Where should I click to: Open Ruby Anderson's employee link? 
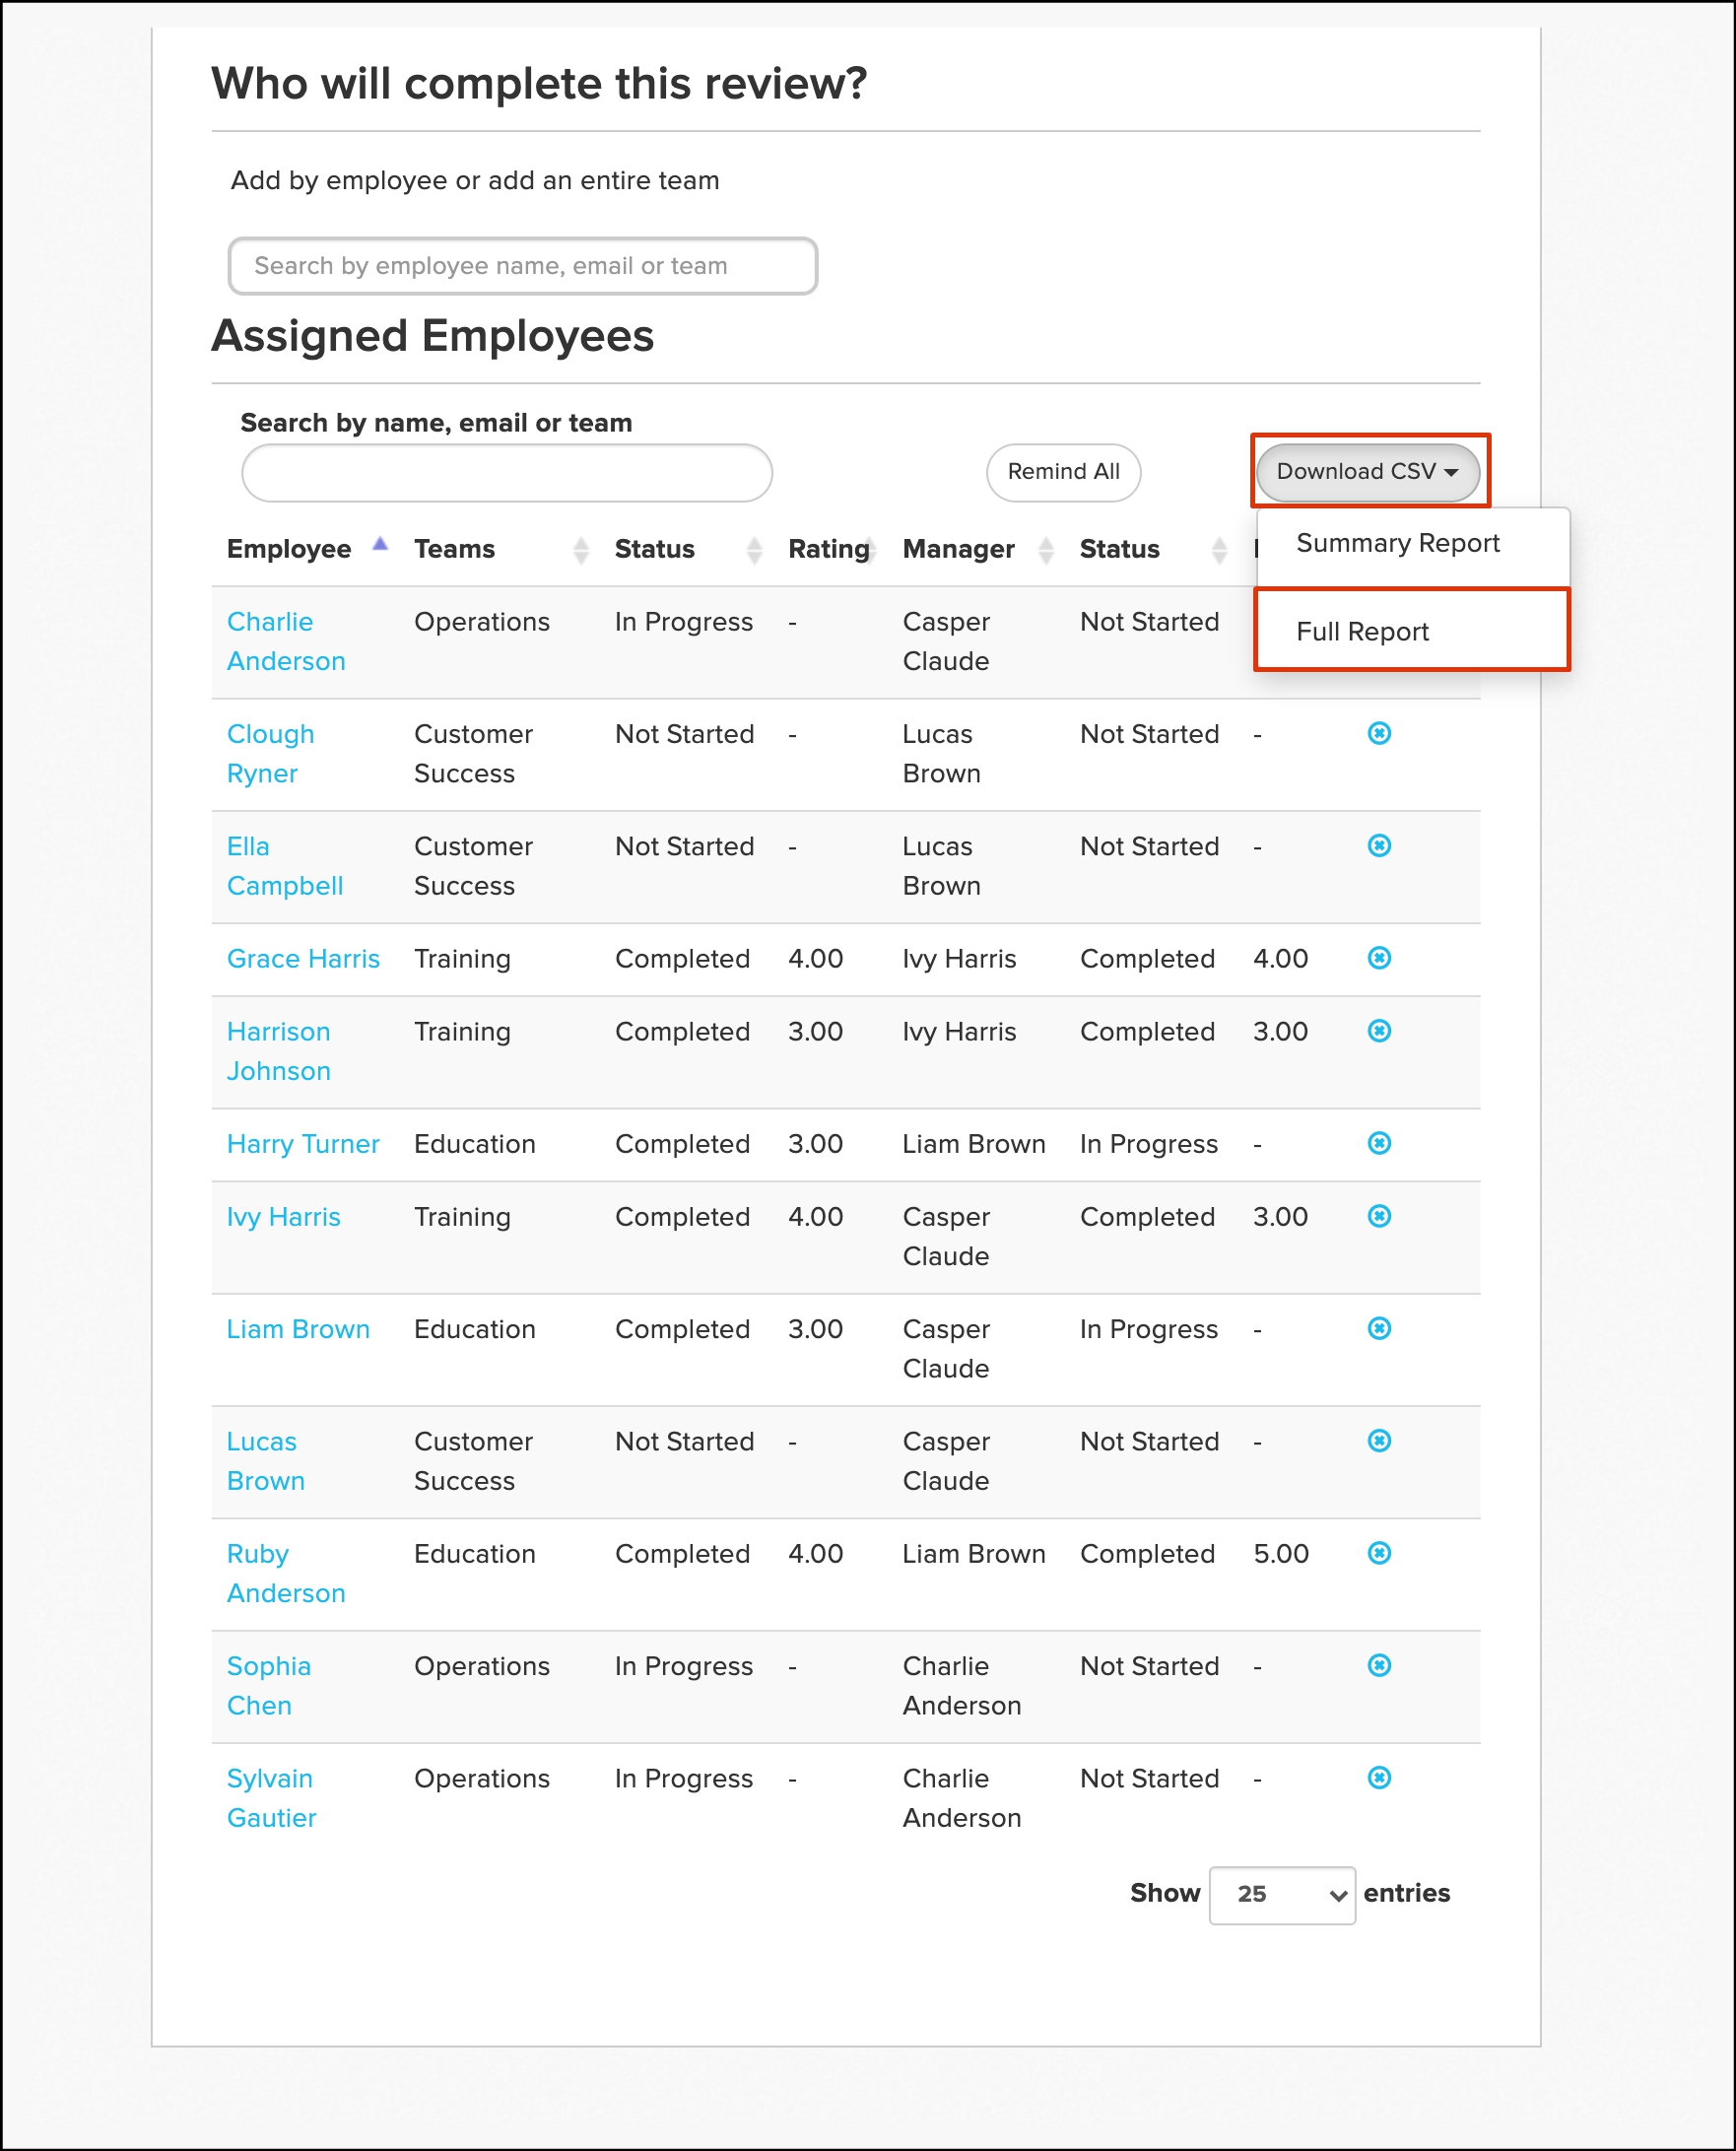[286, 1573]
